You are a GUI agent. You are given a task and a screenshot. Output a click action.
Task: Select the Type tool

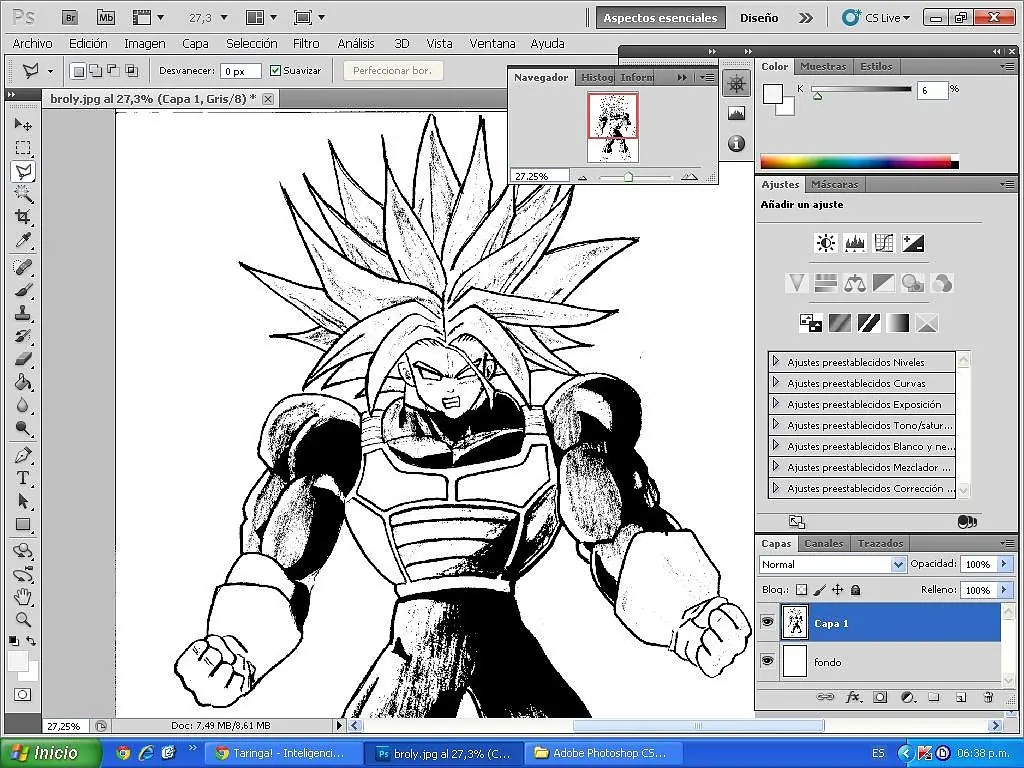pyautogui.click(x=23, y=478)
